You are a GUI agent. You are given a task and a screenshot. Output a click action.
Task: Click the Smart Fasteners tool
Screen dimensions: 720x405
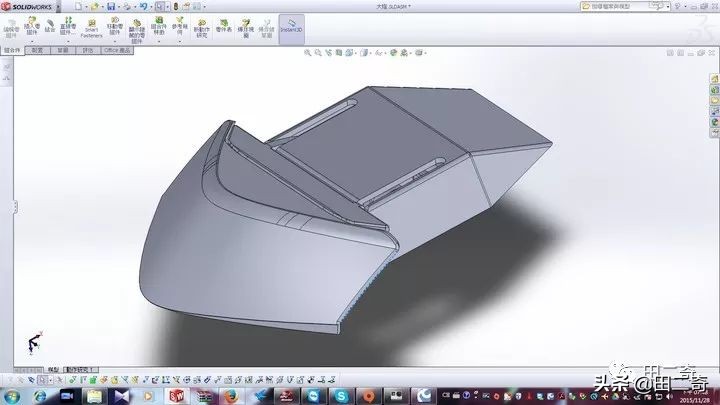pyautogui.click(x=91, y=29)
